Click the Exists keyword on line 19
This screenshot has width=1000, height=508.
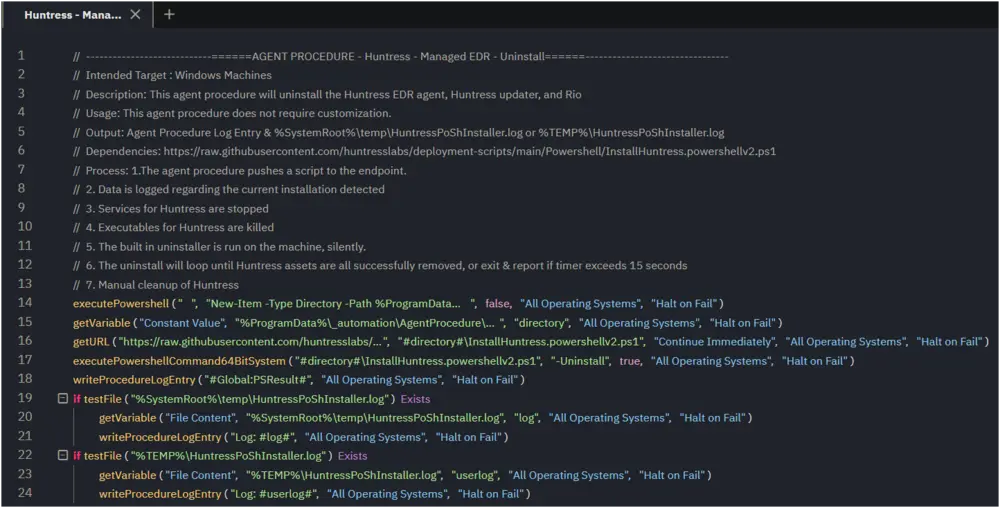[x=415, y=399]
